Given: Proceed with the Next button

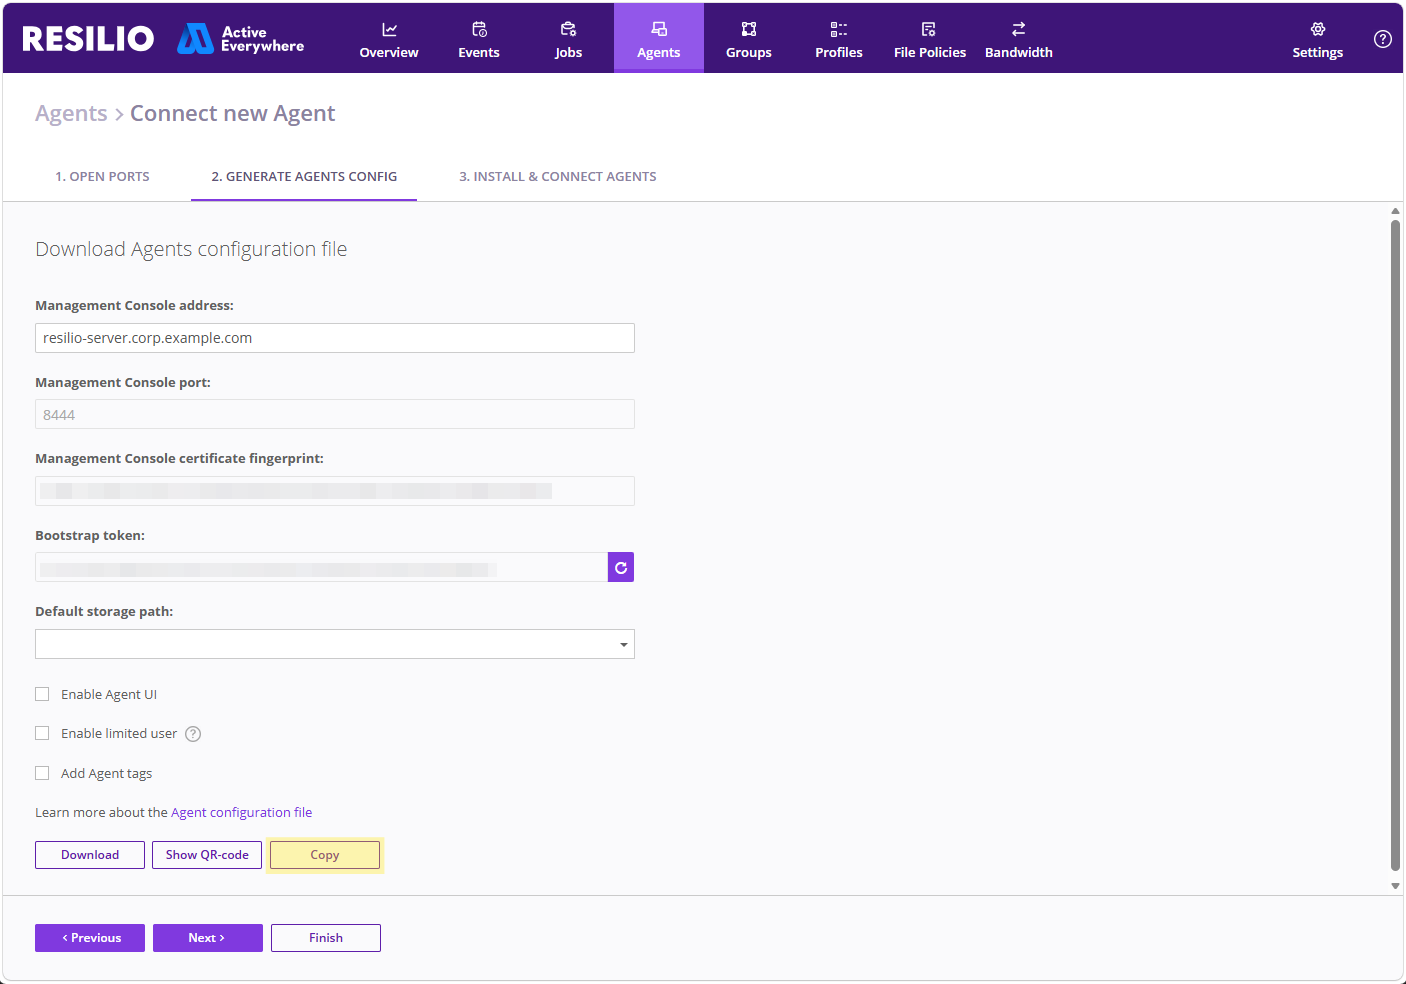Looking at the screenshot, I should [208, 938].
